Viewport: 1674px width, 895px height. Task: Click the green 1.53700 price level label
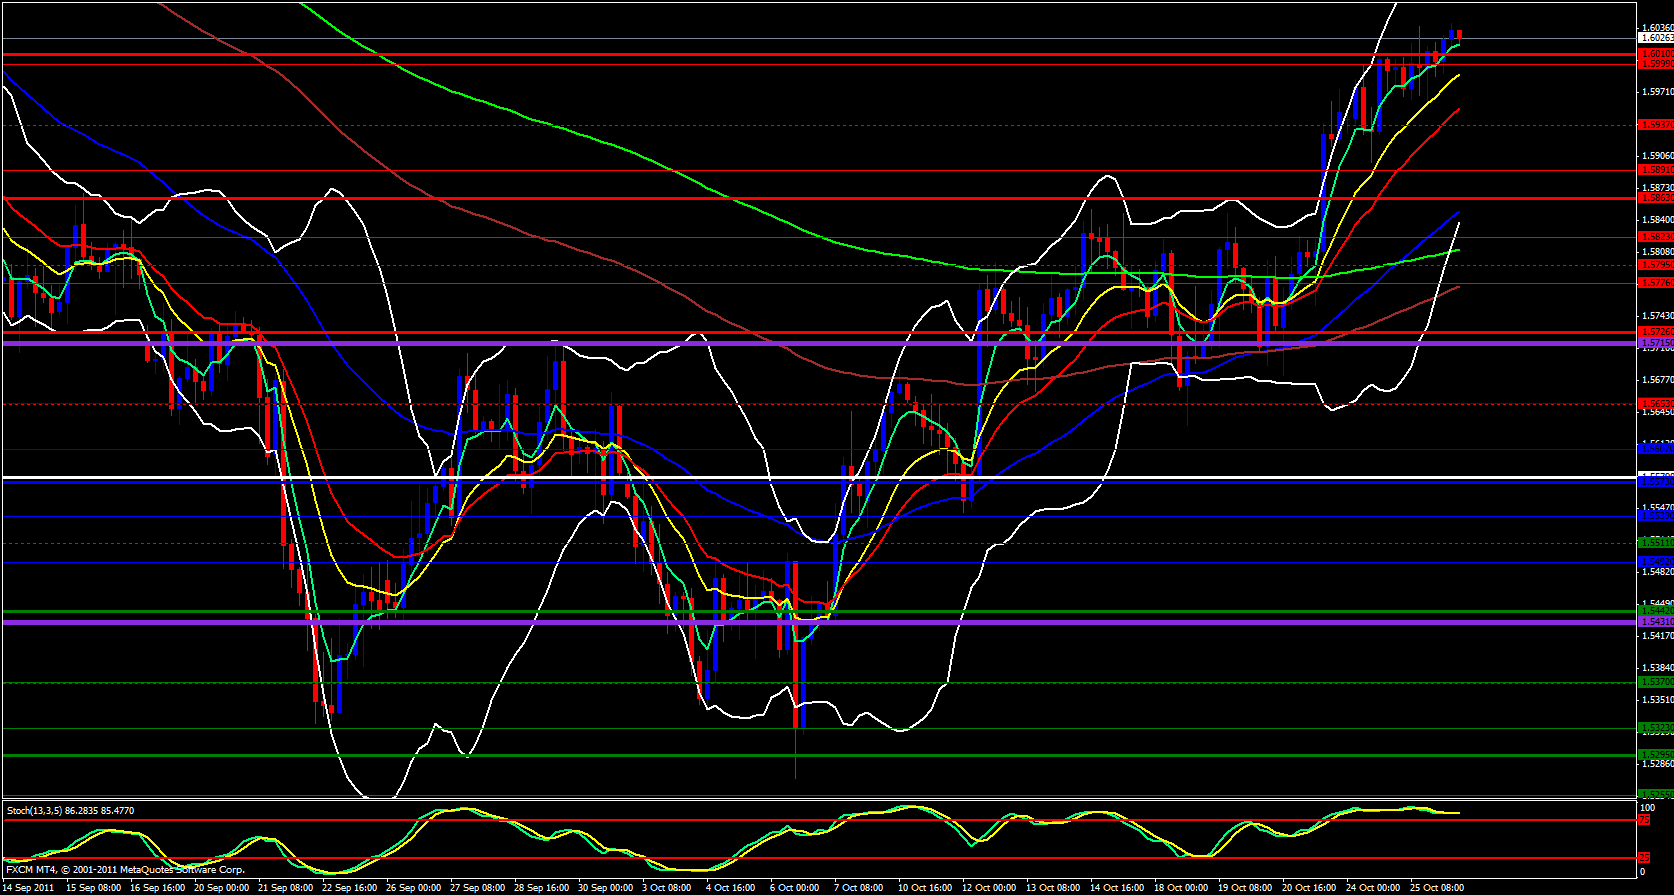click(1655, 682)
